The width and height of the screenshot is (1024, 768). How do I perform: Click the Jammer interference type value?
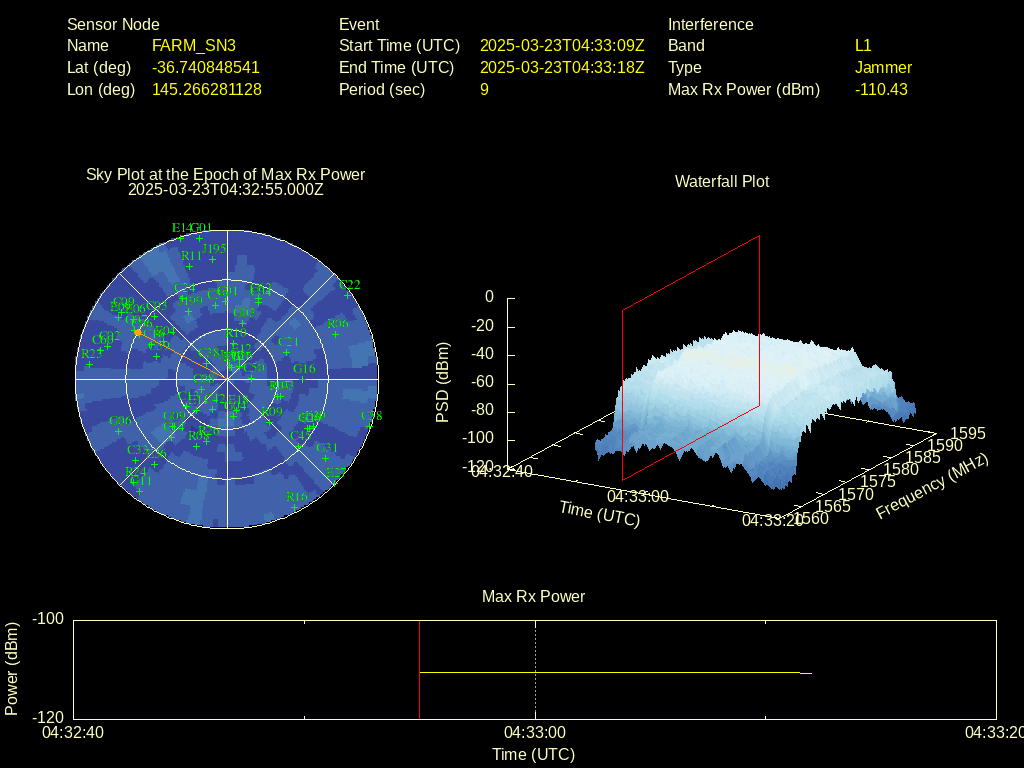pyautogui.click(x=883, y=67)
